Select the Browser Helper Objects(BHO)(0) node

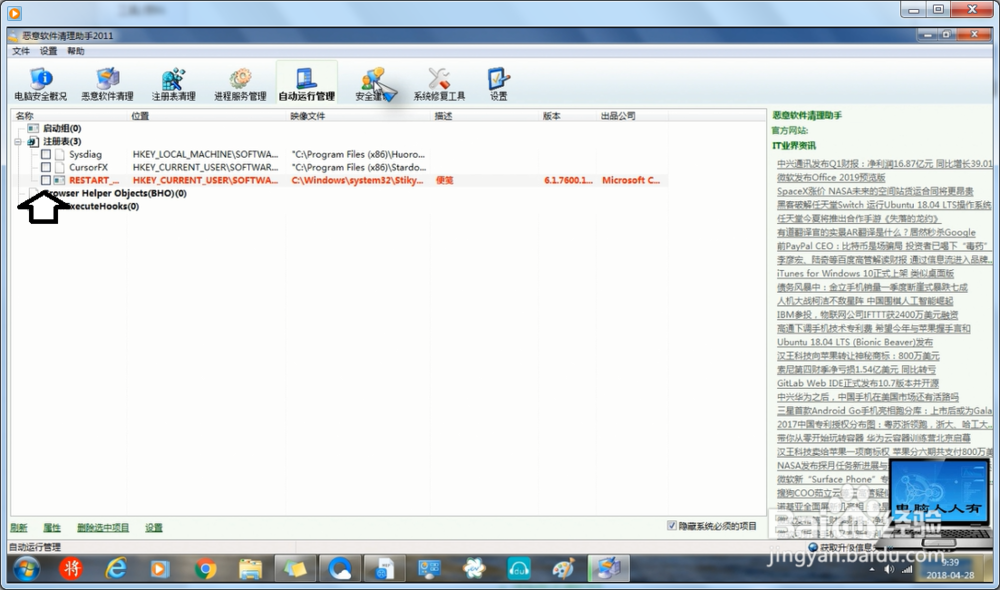click(115, 193)
